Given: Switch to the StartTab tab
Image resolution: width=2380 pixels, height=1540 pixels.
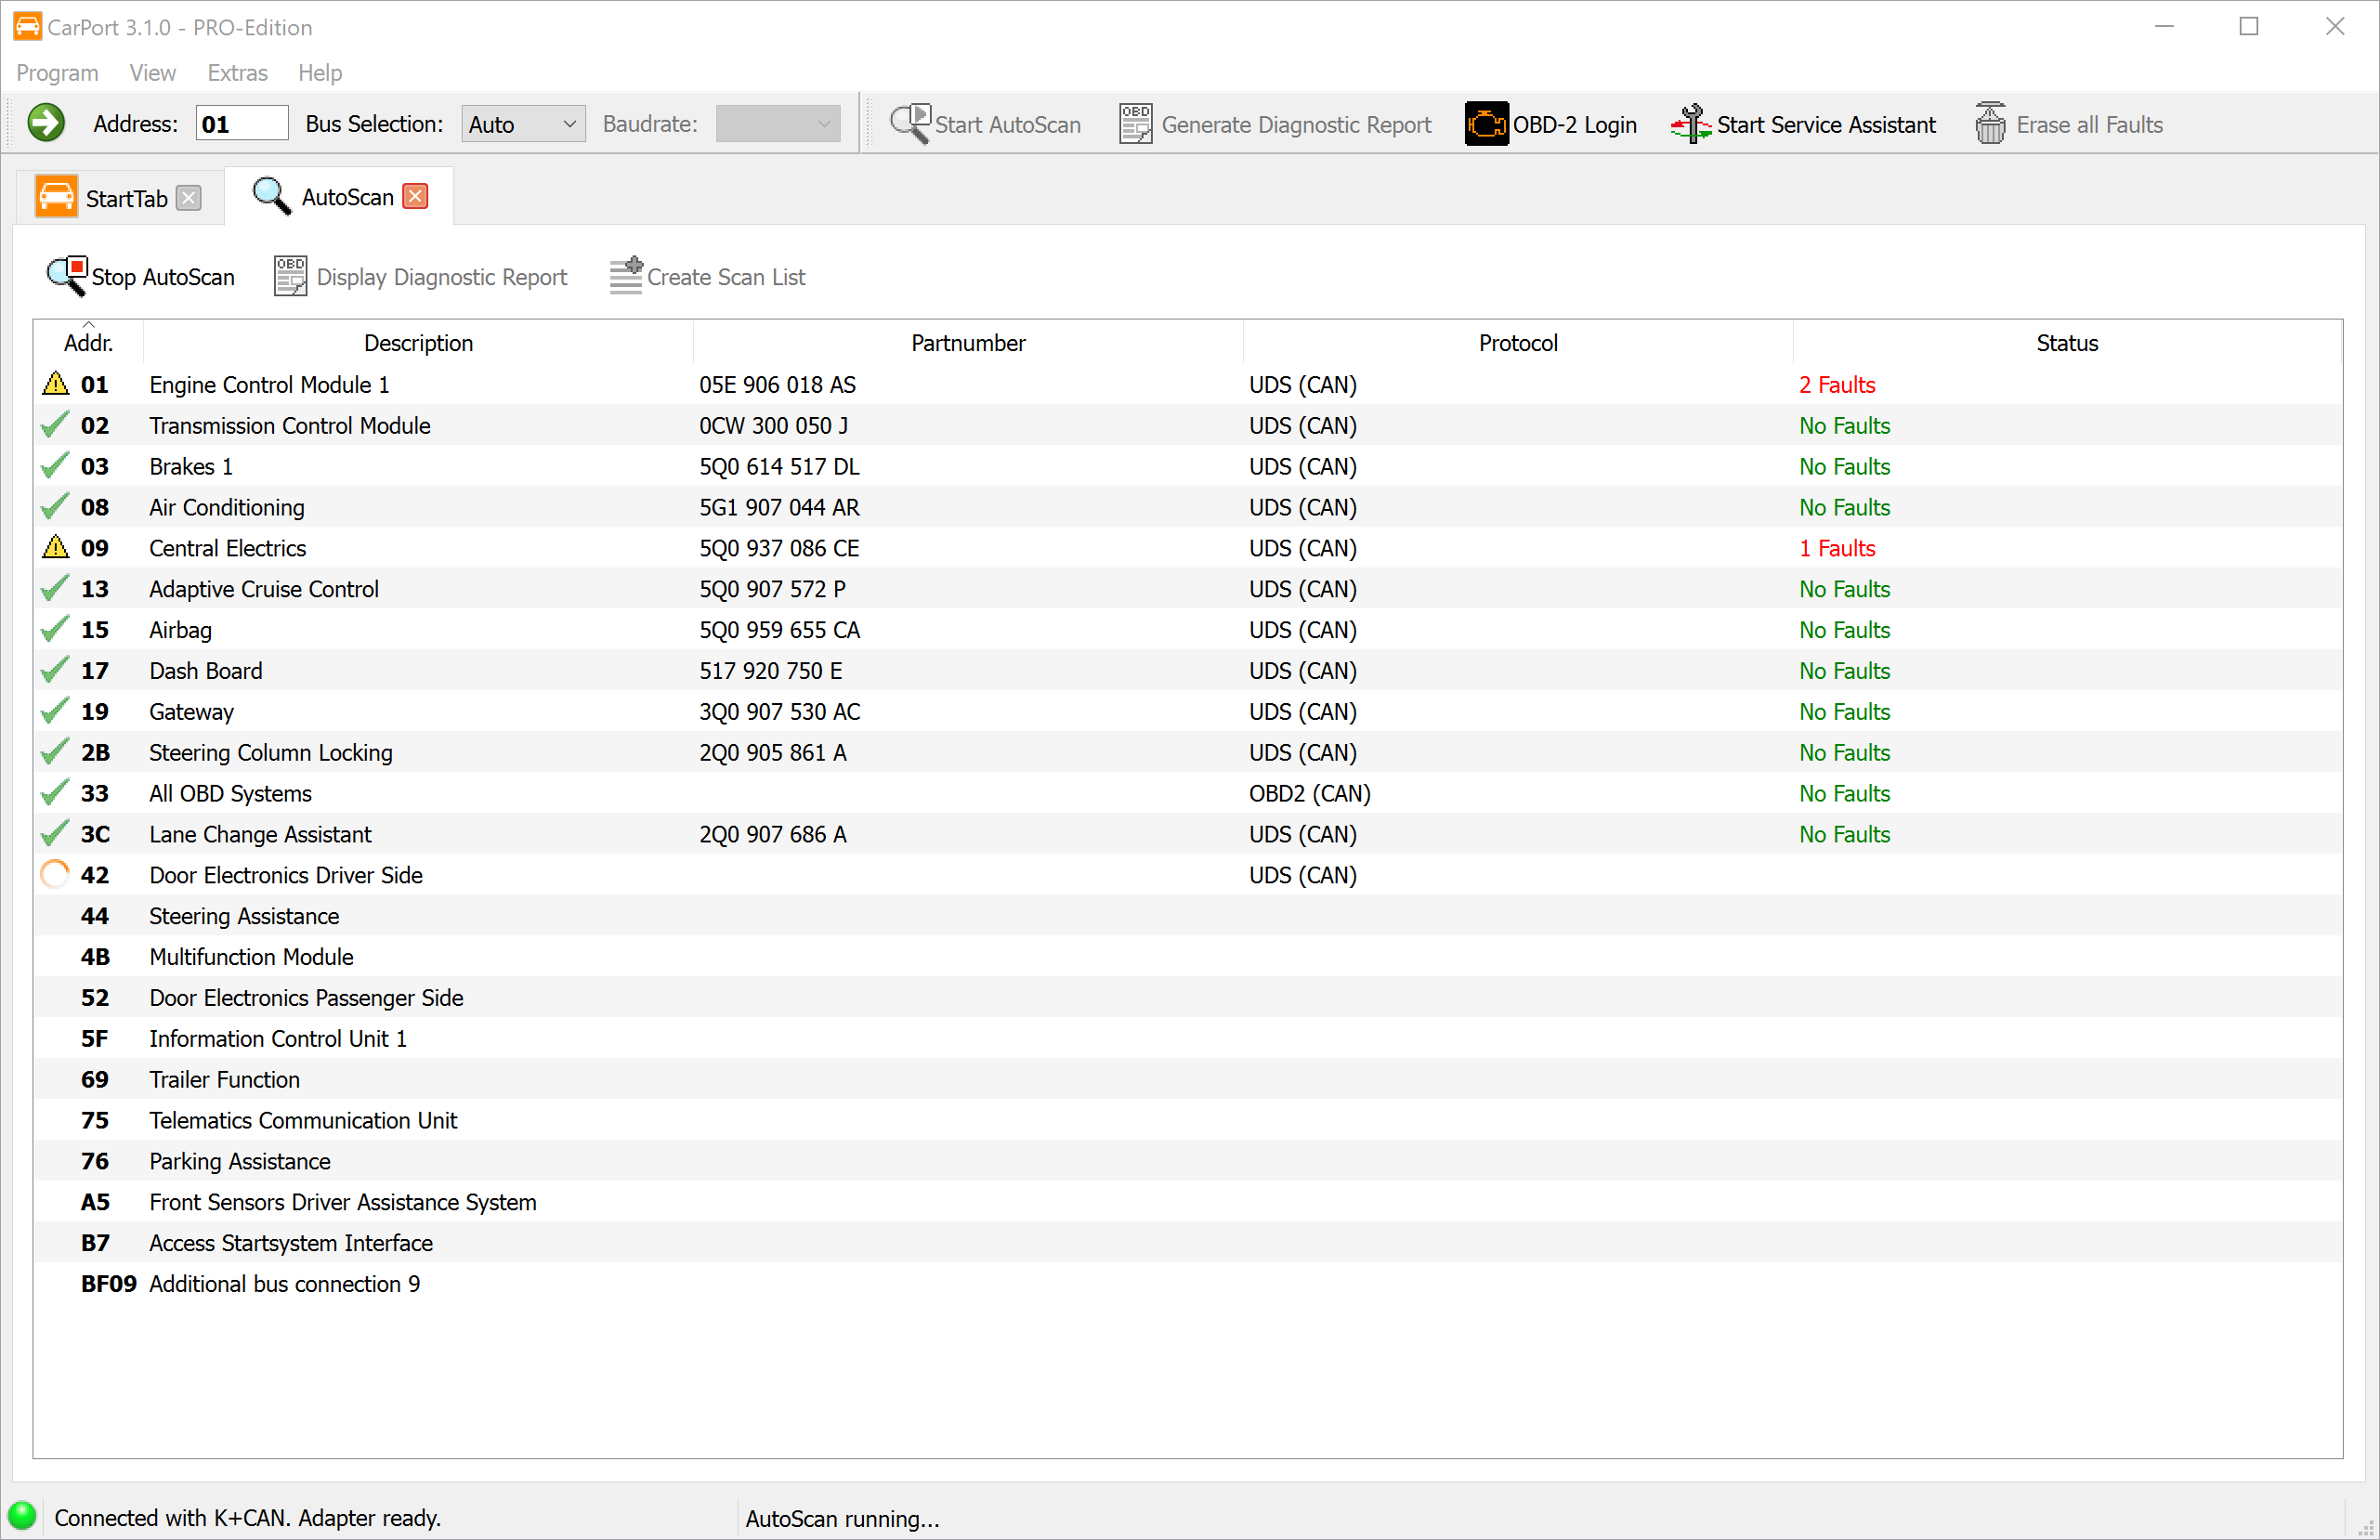Looking at the screenshot, I should pos(125,198).
